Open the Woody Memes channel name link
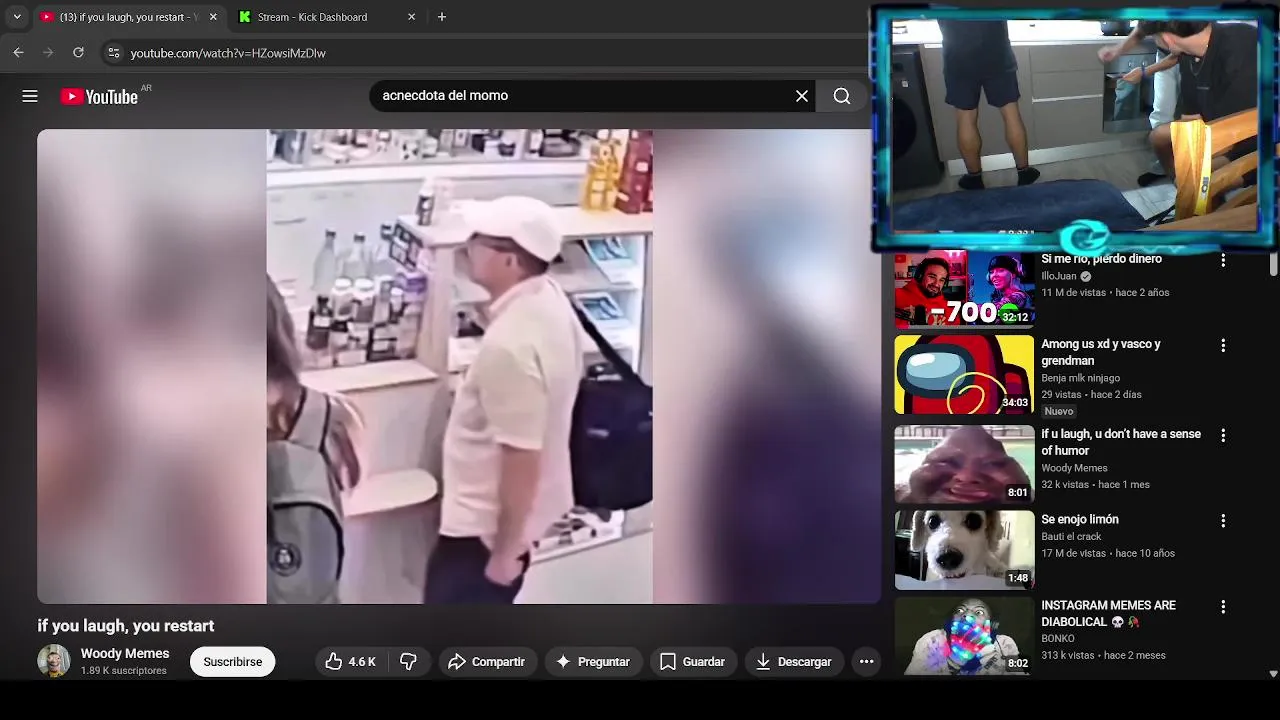 [125, 654]
